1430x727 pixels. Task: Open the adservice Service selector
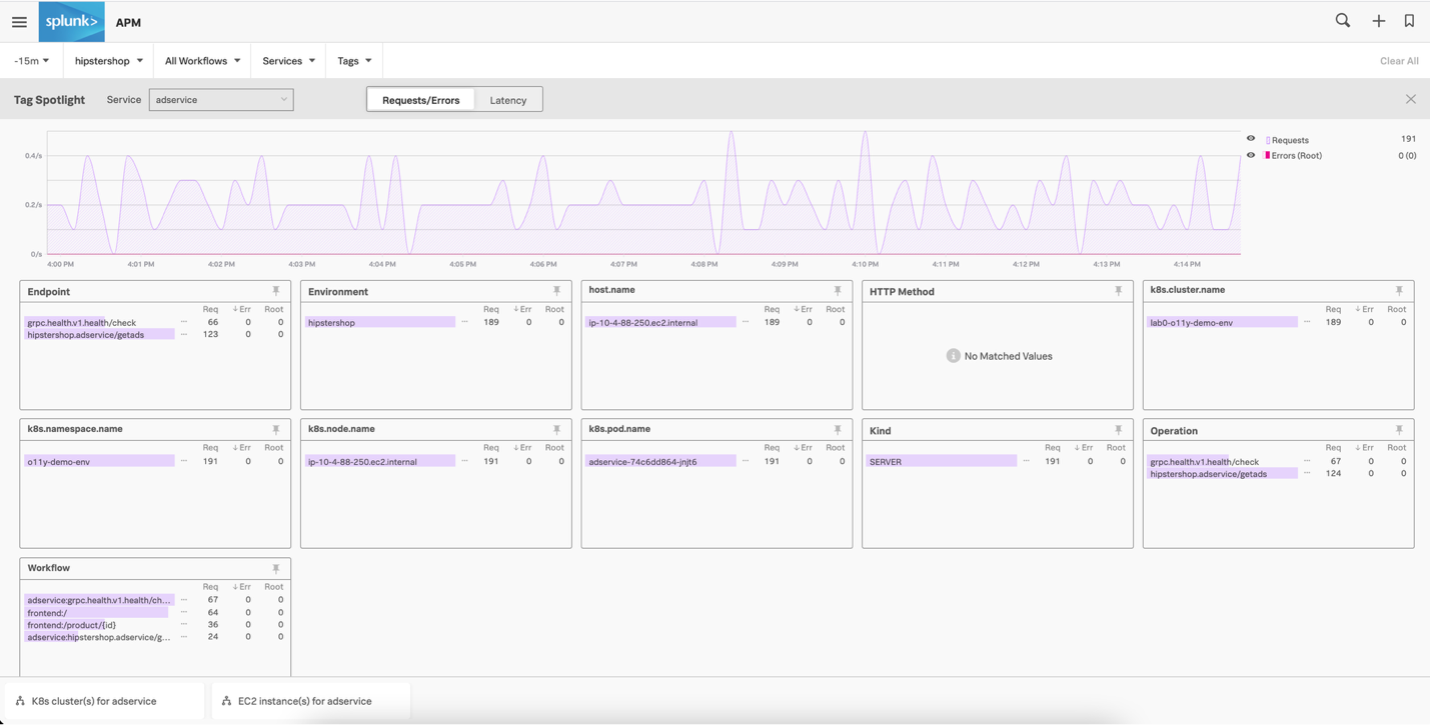(221, 99)
